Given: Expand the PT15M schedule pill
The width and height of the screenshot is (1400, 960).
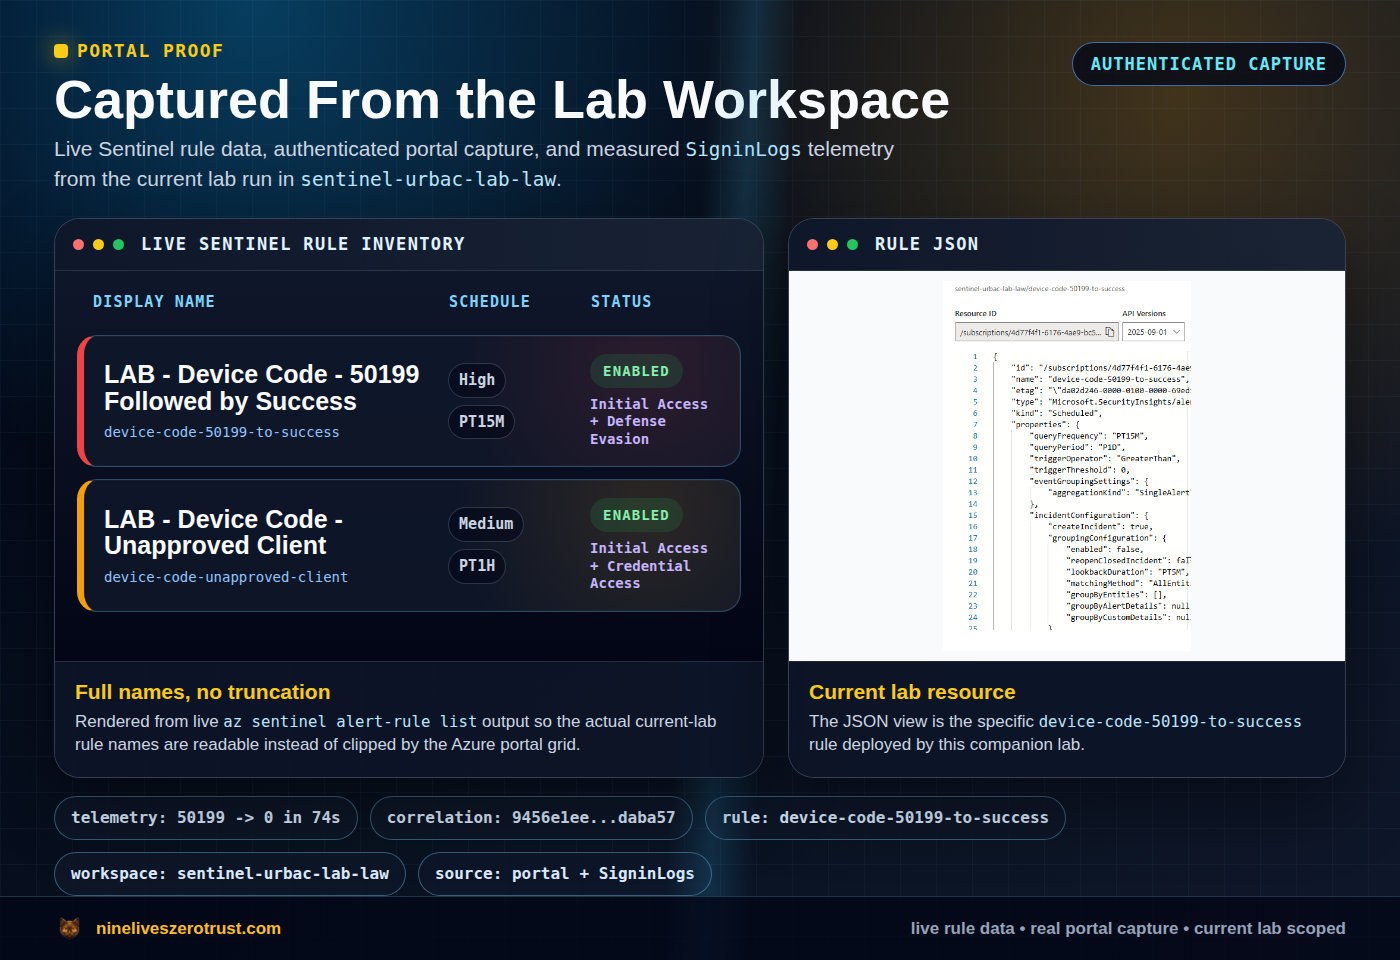Looking at the screenshot, I should coord(481,422).
